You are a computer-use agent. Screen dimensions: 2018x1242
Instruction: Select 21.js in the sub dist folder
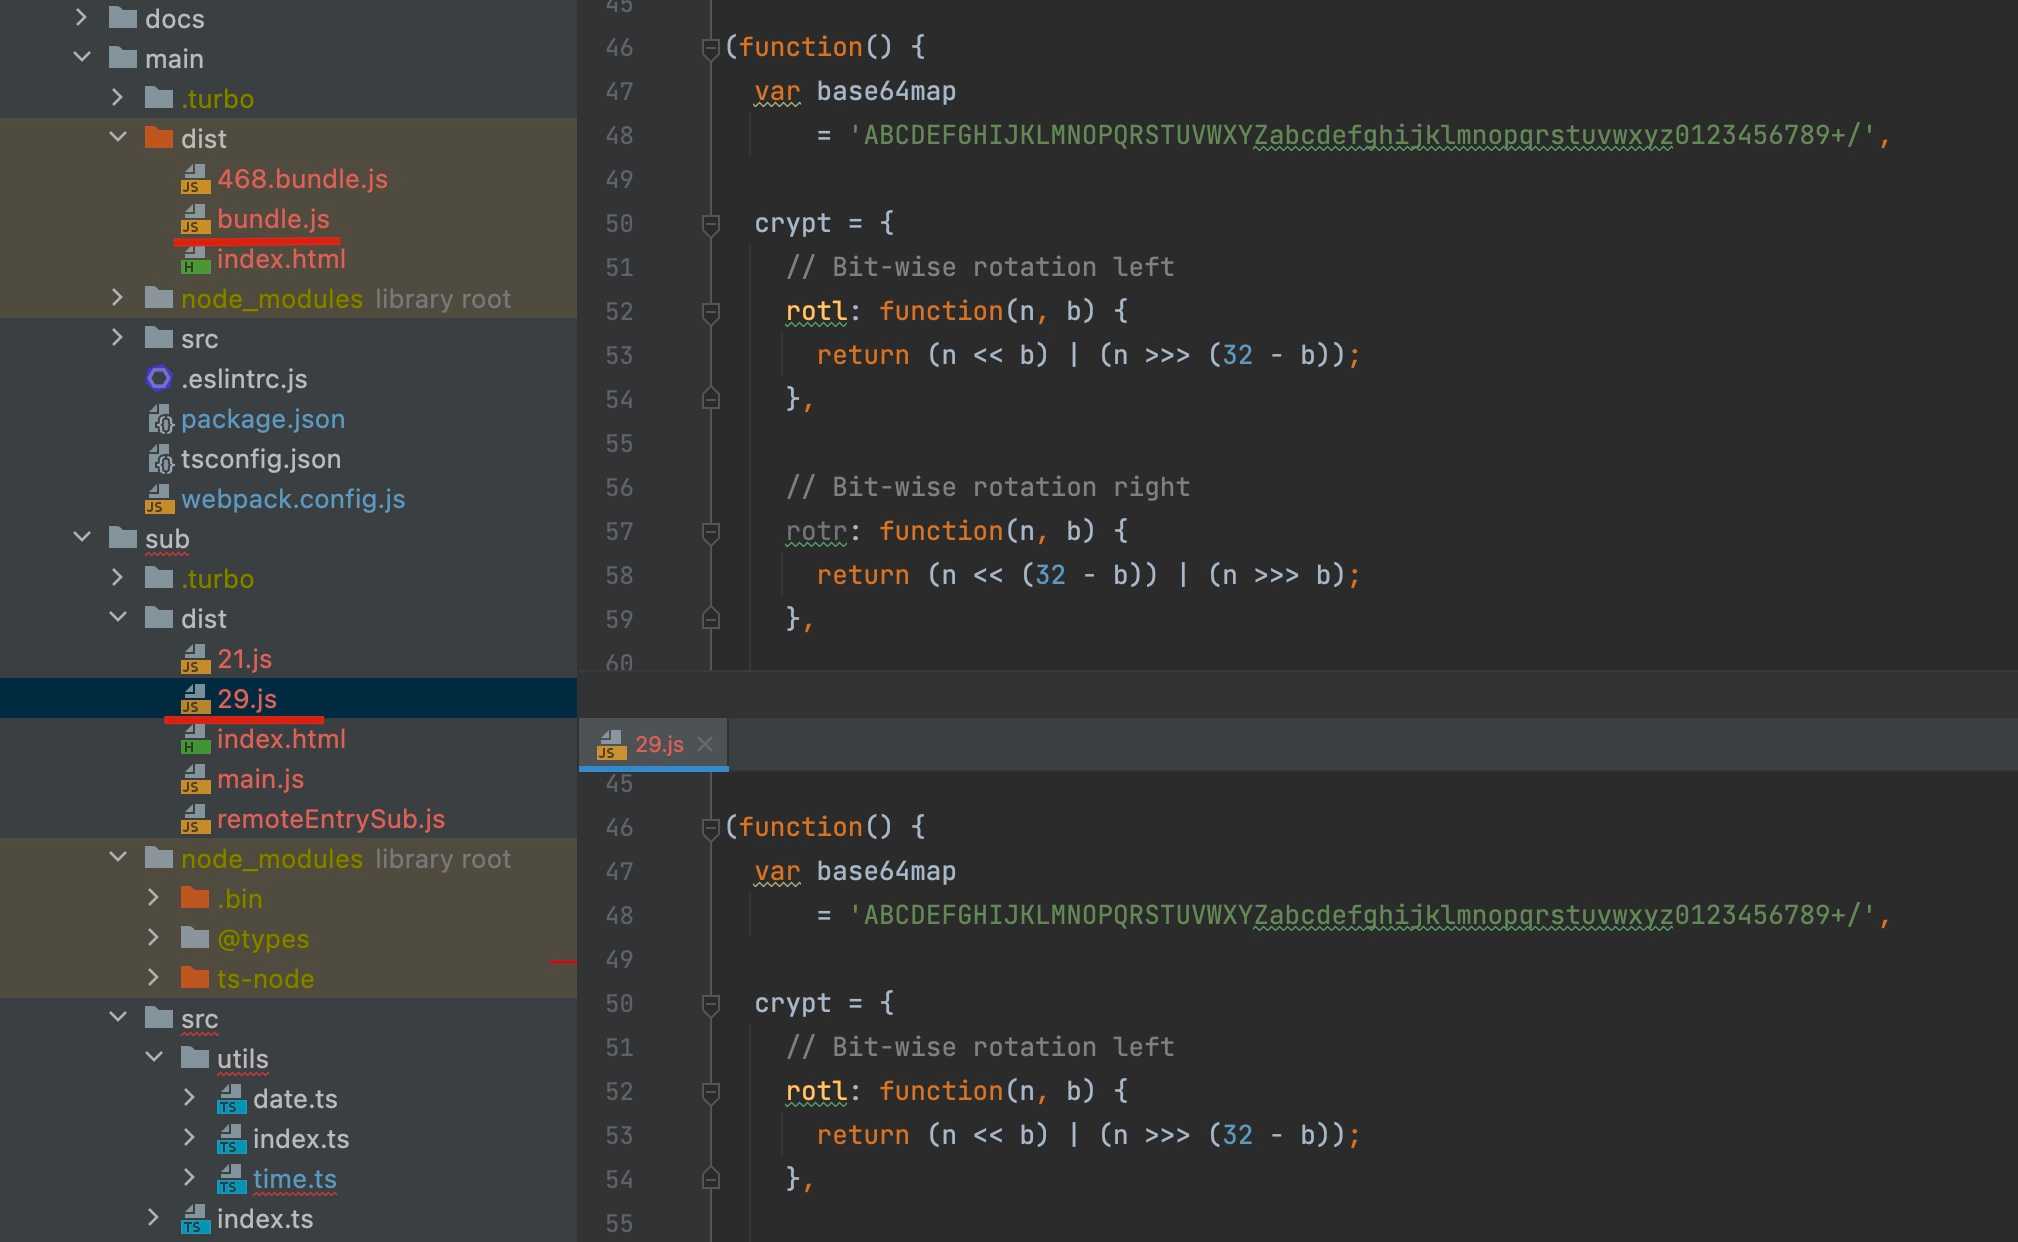coord(244,659)
